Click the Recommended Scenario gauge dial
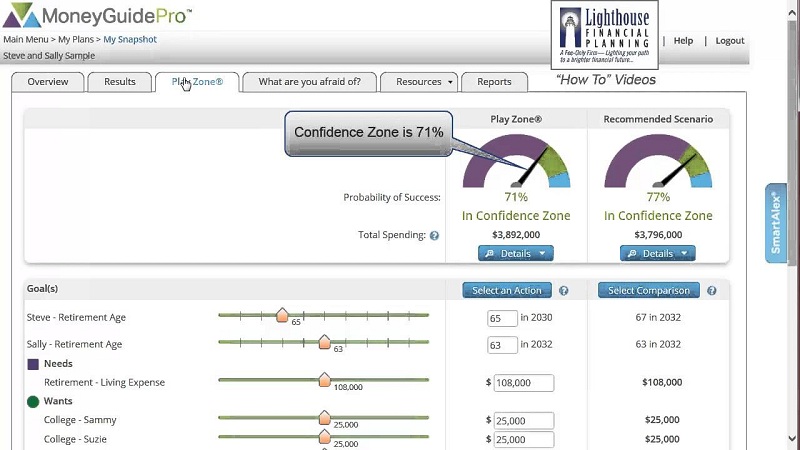 658,161
